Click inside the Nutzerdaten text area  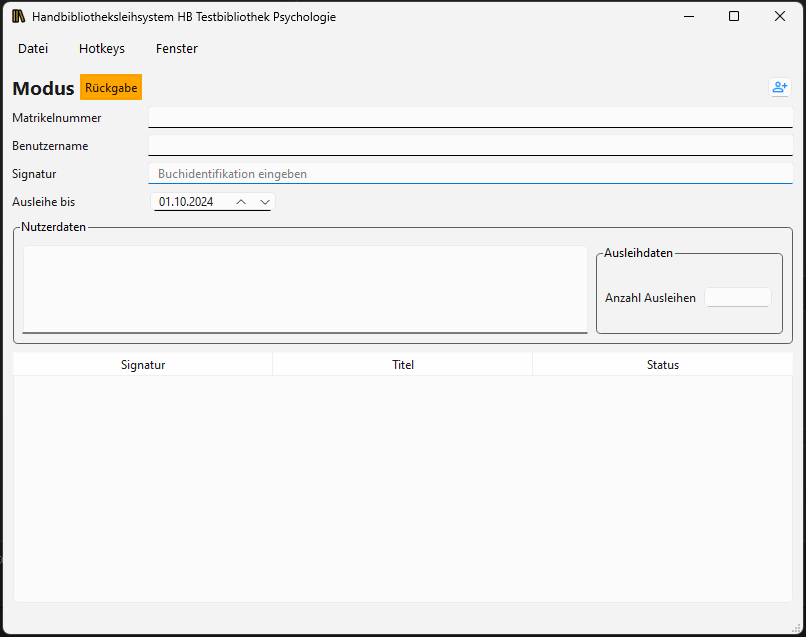click(305, 288)
